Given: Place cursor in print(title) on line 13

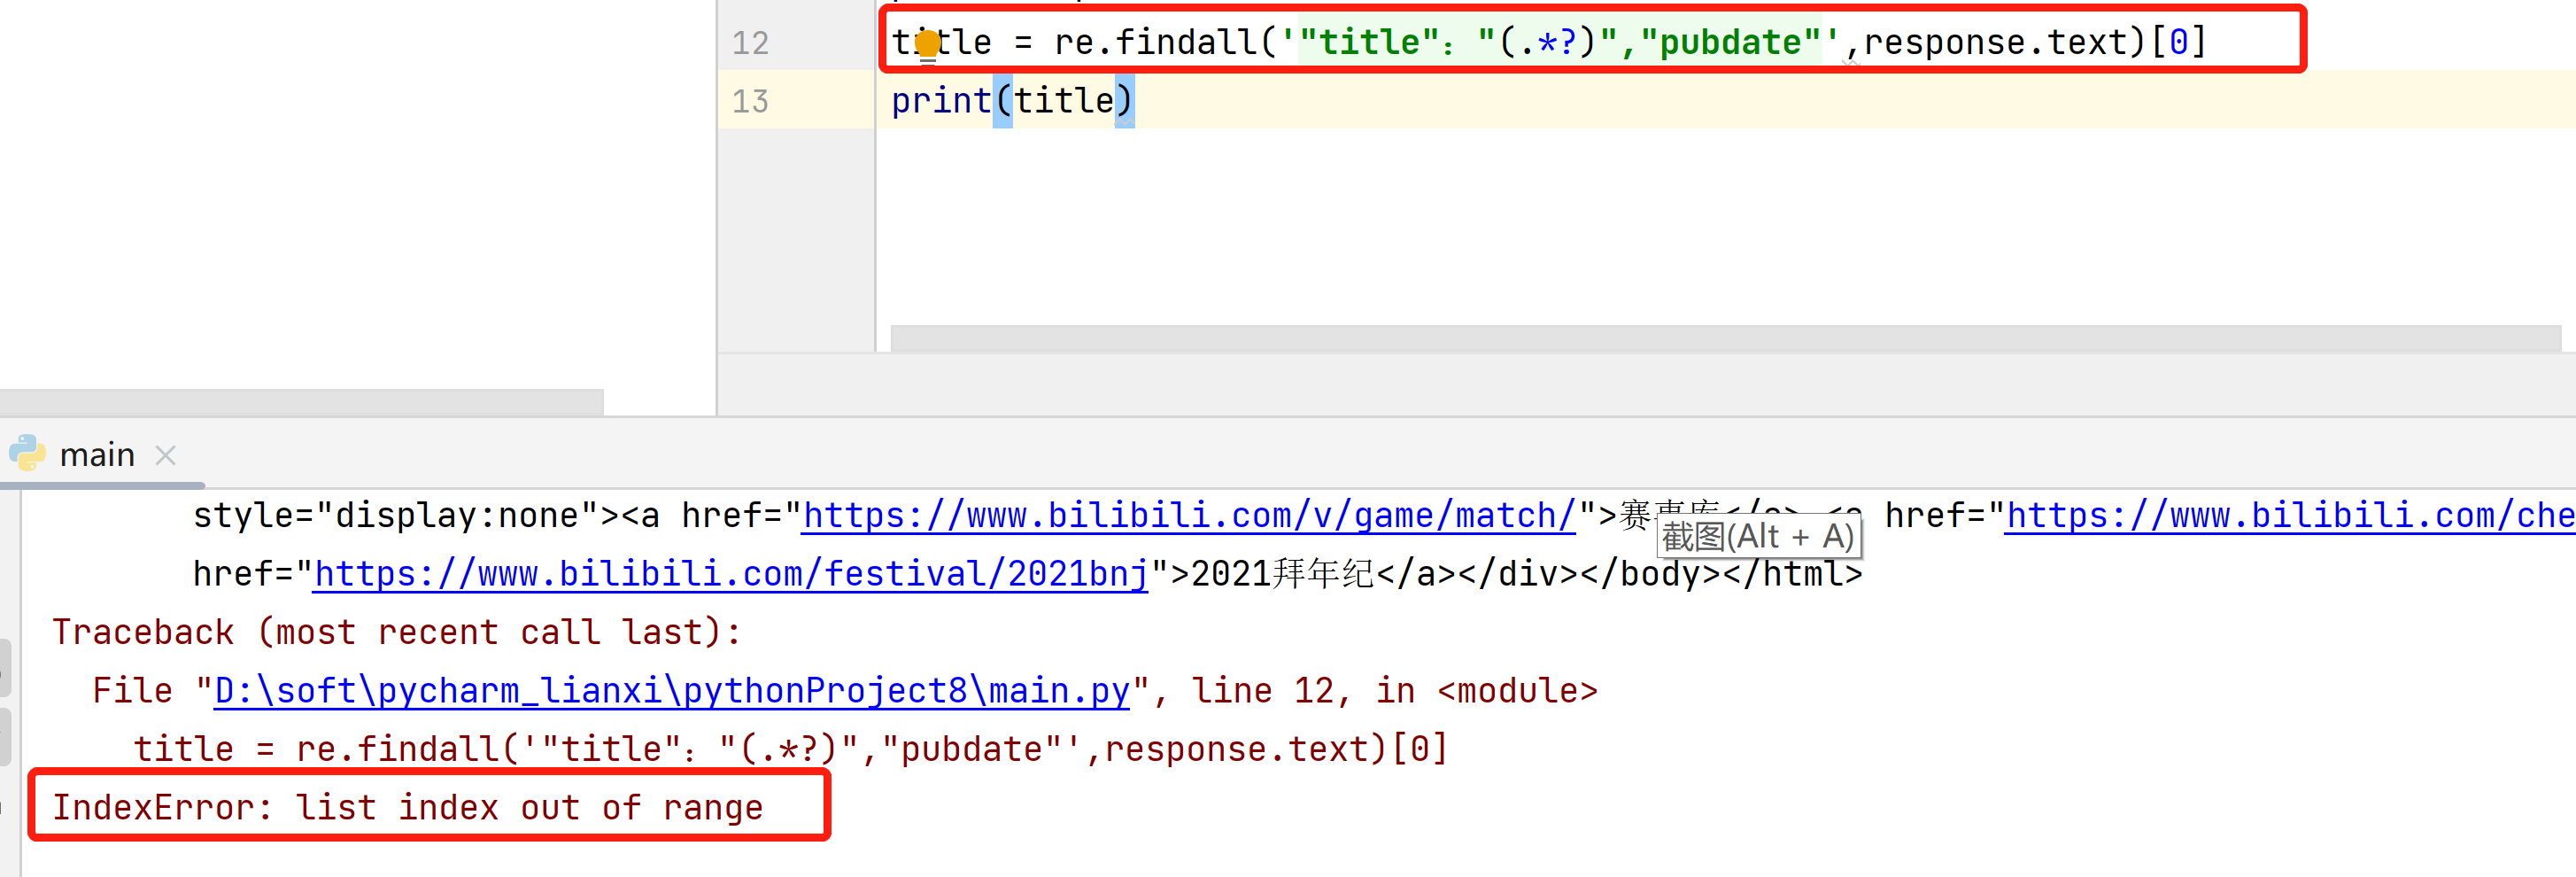Looking at the screenshot, I should coord(1062,101).
